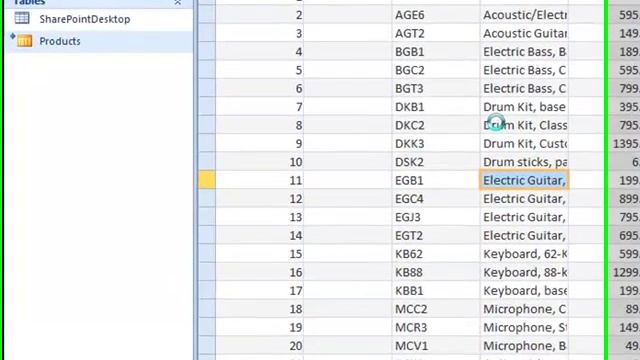Click the product code MCV1
Screen dimensions: 640x360
click(411, 346)
